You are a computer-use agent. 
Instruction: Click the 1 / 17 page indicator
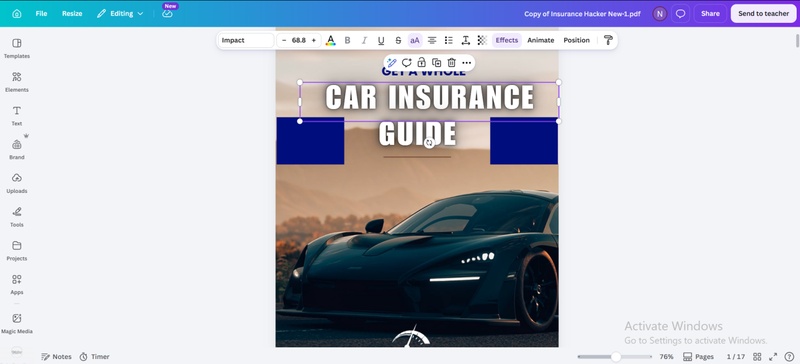tap(736, 357)
